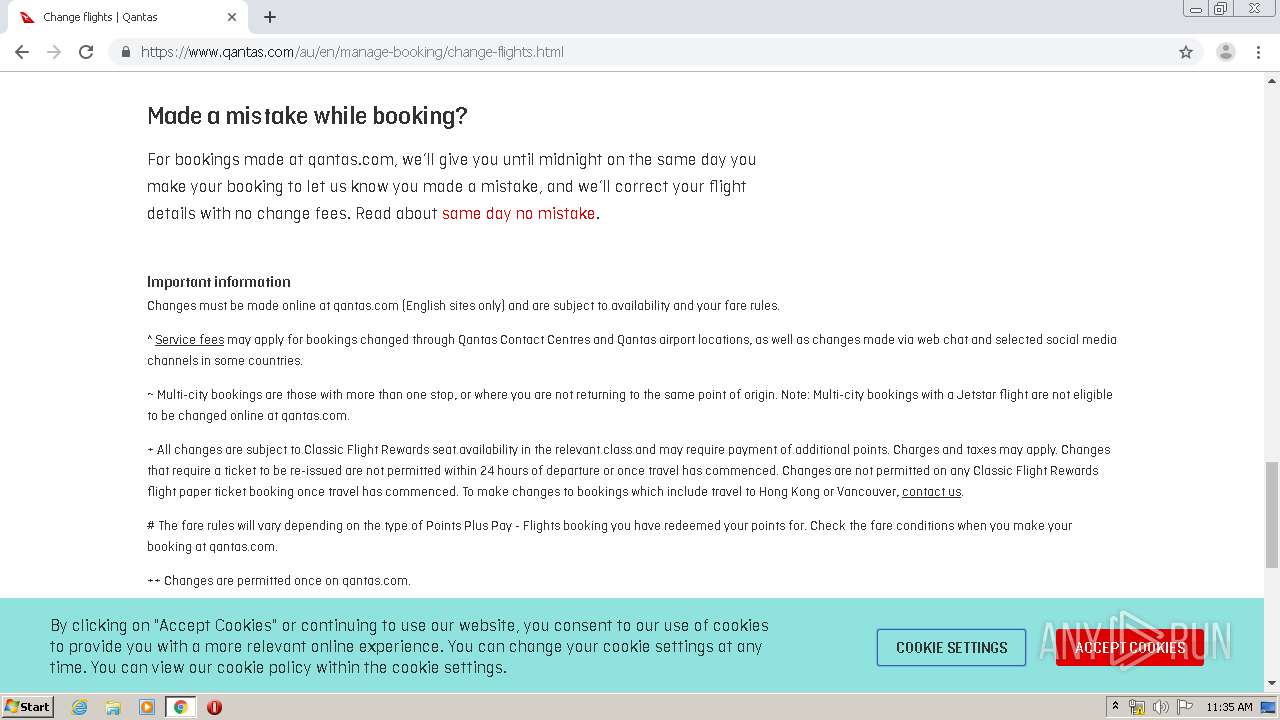The image size is (1280, 720).
Task: Close the Change flights tab
Action: tap(232, 17)
